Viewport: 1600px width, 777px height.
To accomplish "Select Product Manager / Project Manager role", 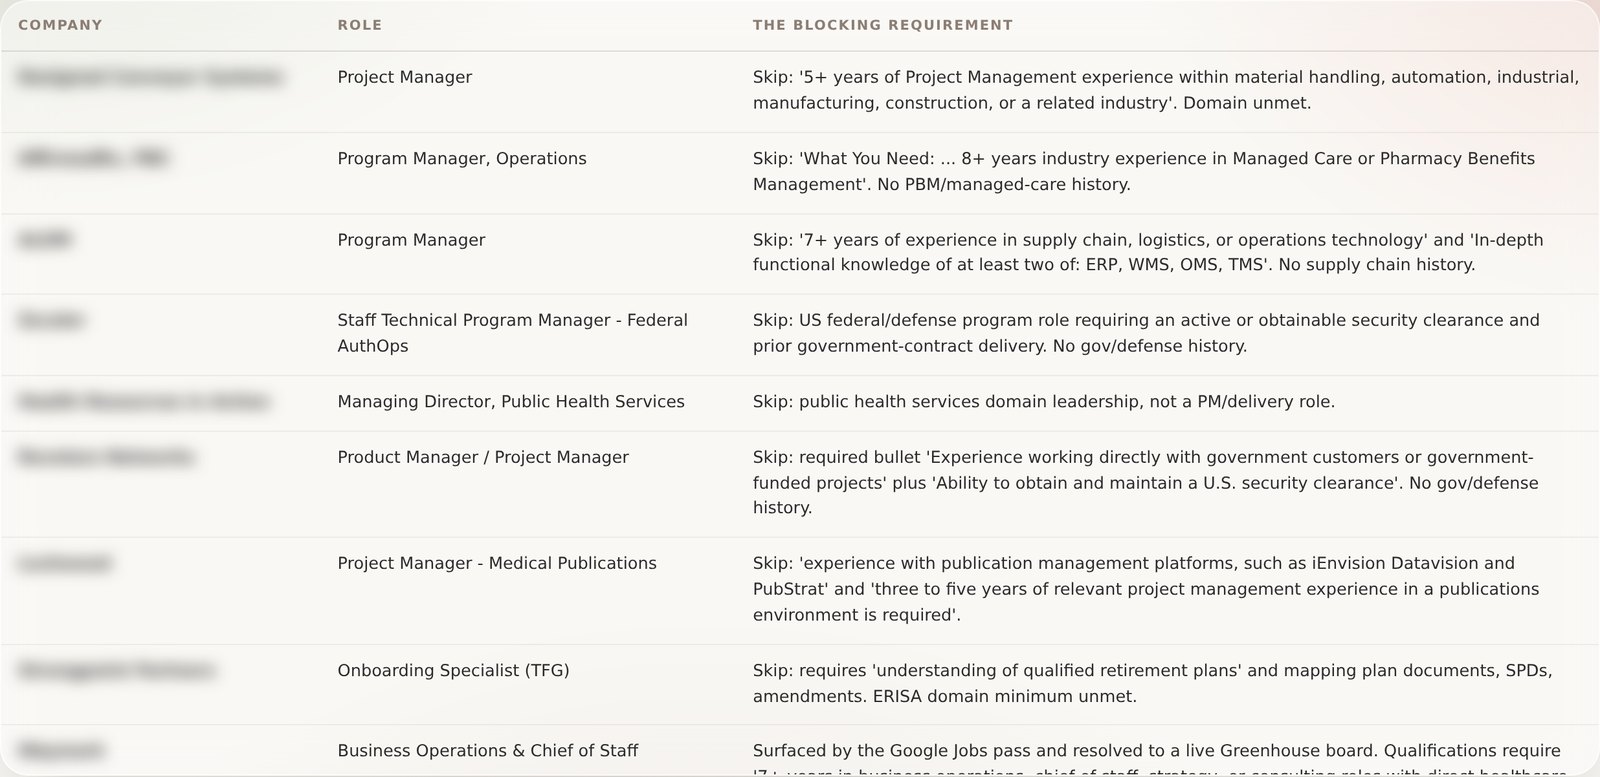I will 483,457.
